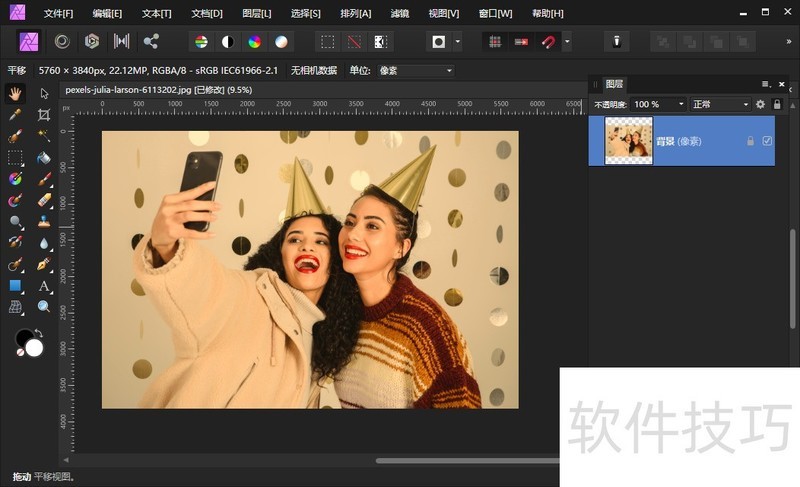Click the Invert Pixel Selection icon
800x487 pixels.
[381, 42]
